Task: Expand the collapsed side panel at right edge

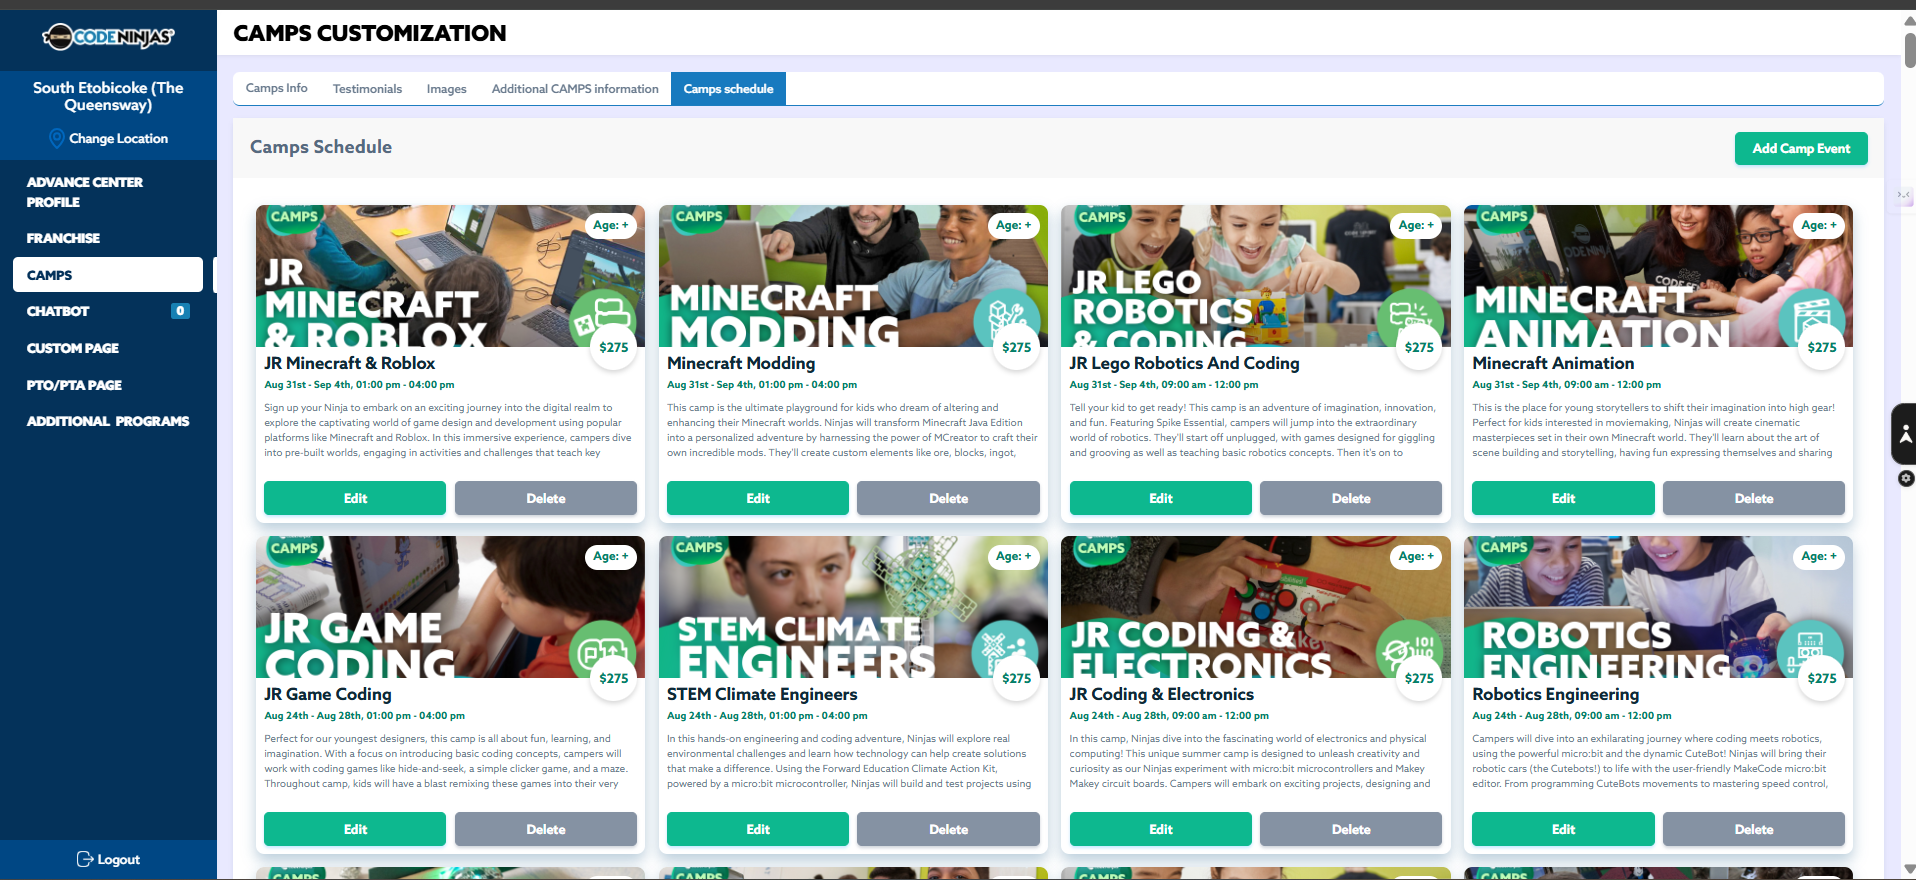Action: [x=1904, y=195]
